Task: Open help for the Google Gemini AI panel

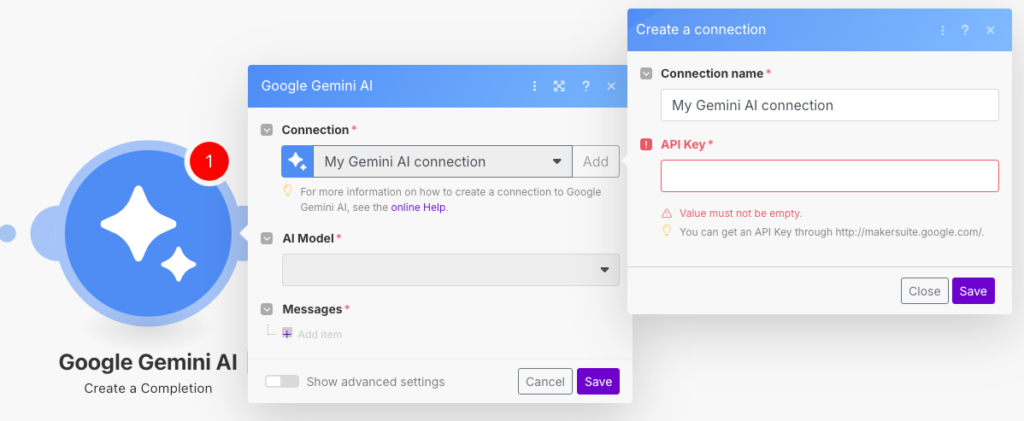Action: point(586,86)
